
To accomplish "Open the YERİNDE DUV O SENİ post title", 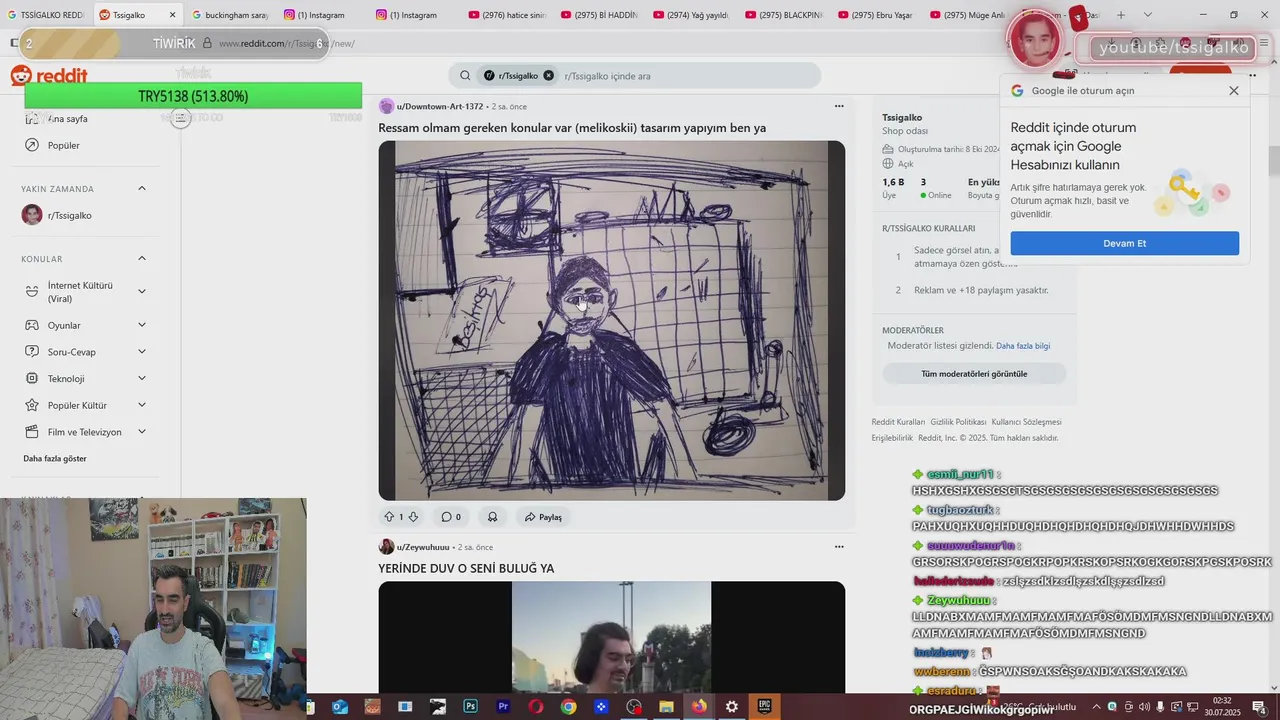I will tap(466, 568).
